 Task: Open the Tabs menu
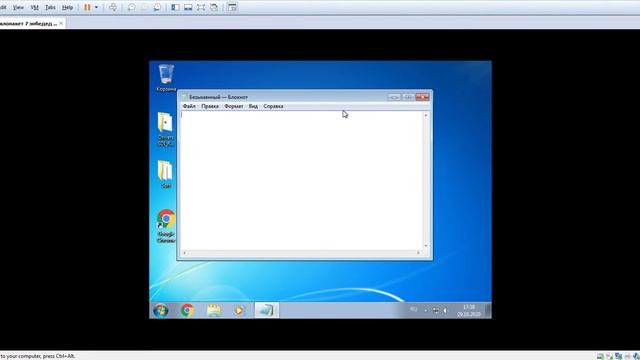tap(50, 7)
